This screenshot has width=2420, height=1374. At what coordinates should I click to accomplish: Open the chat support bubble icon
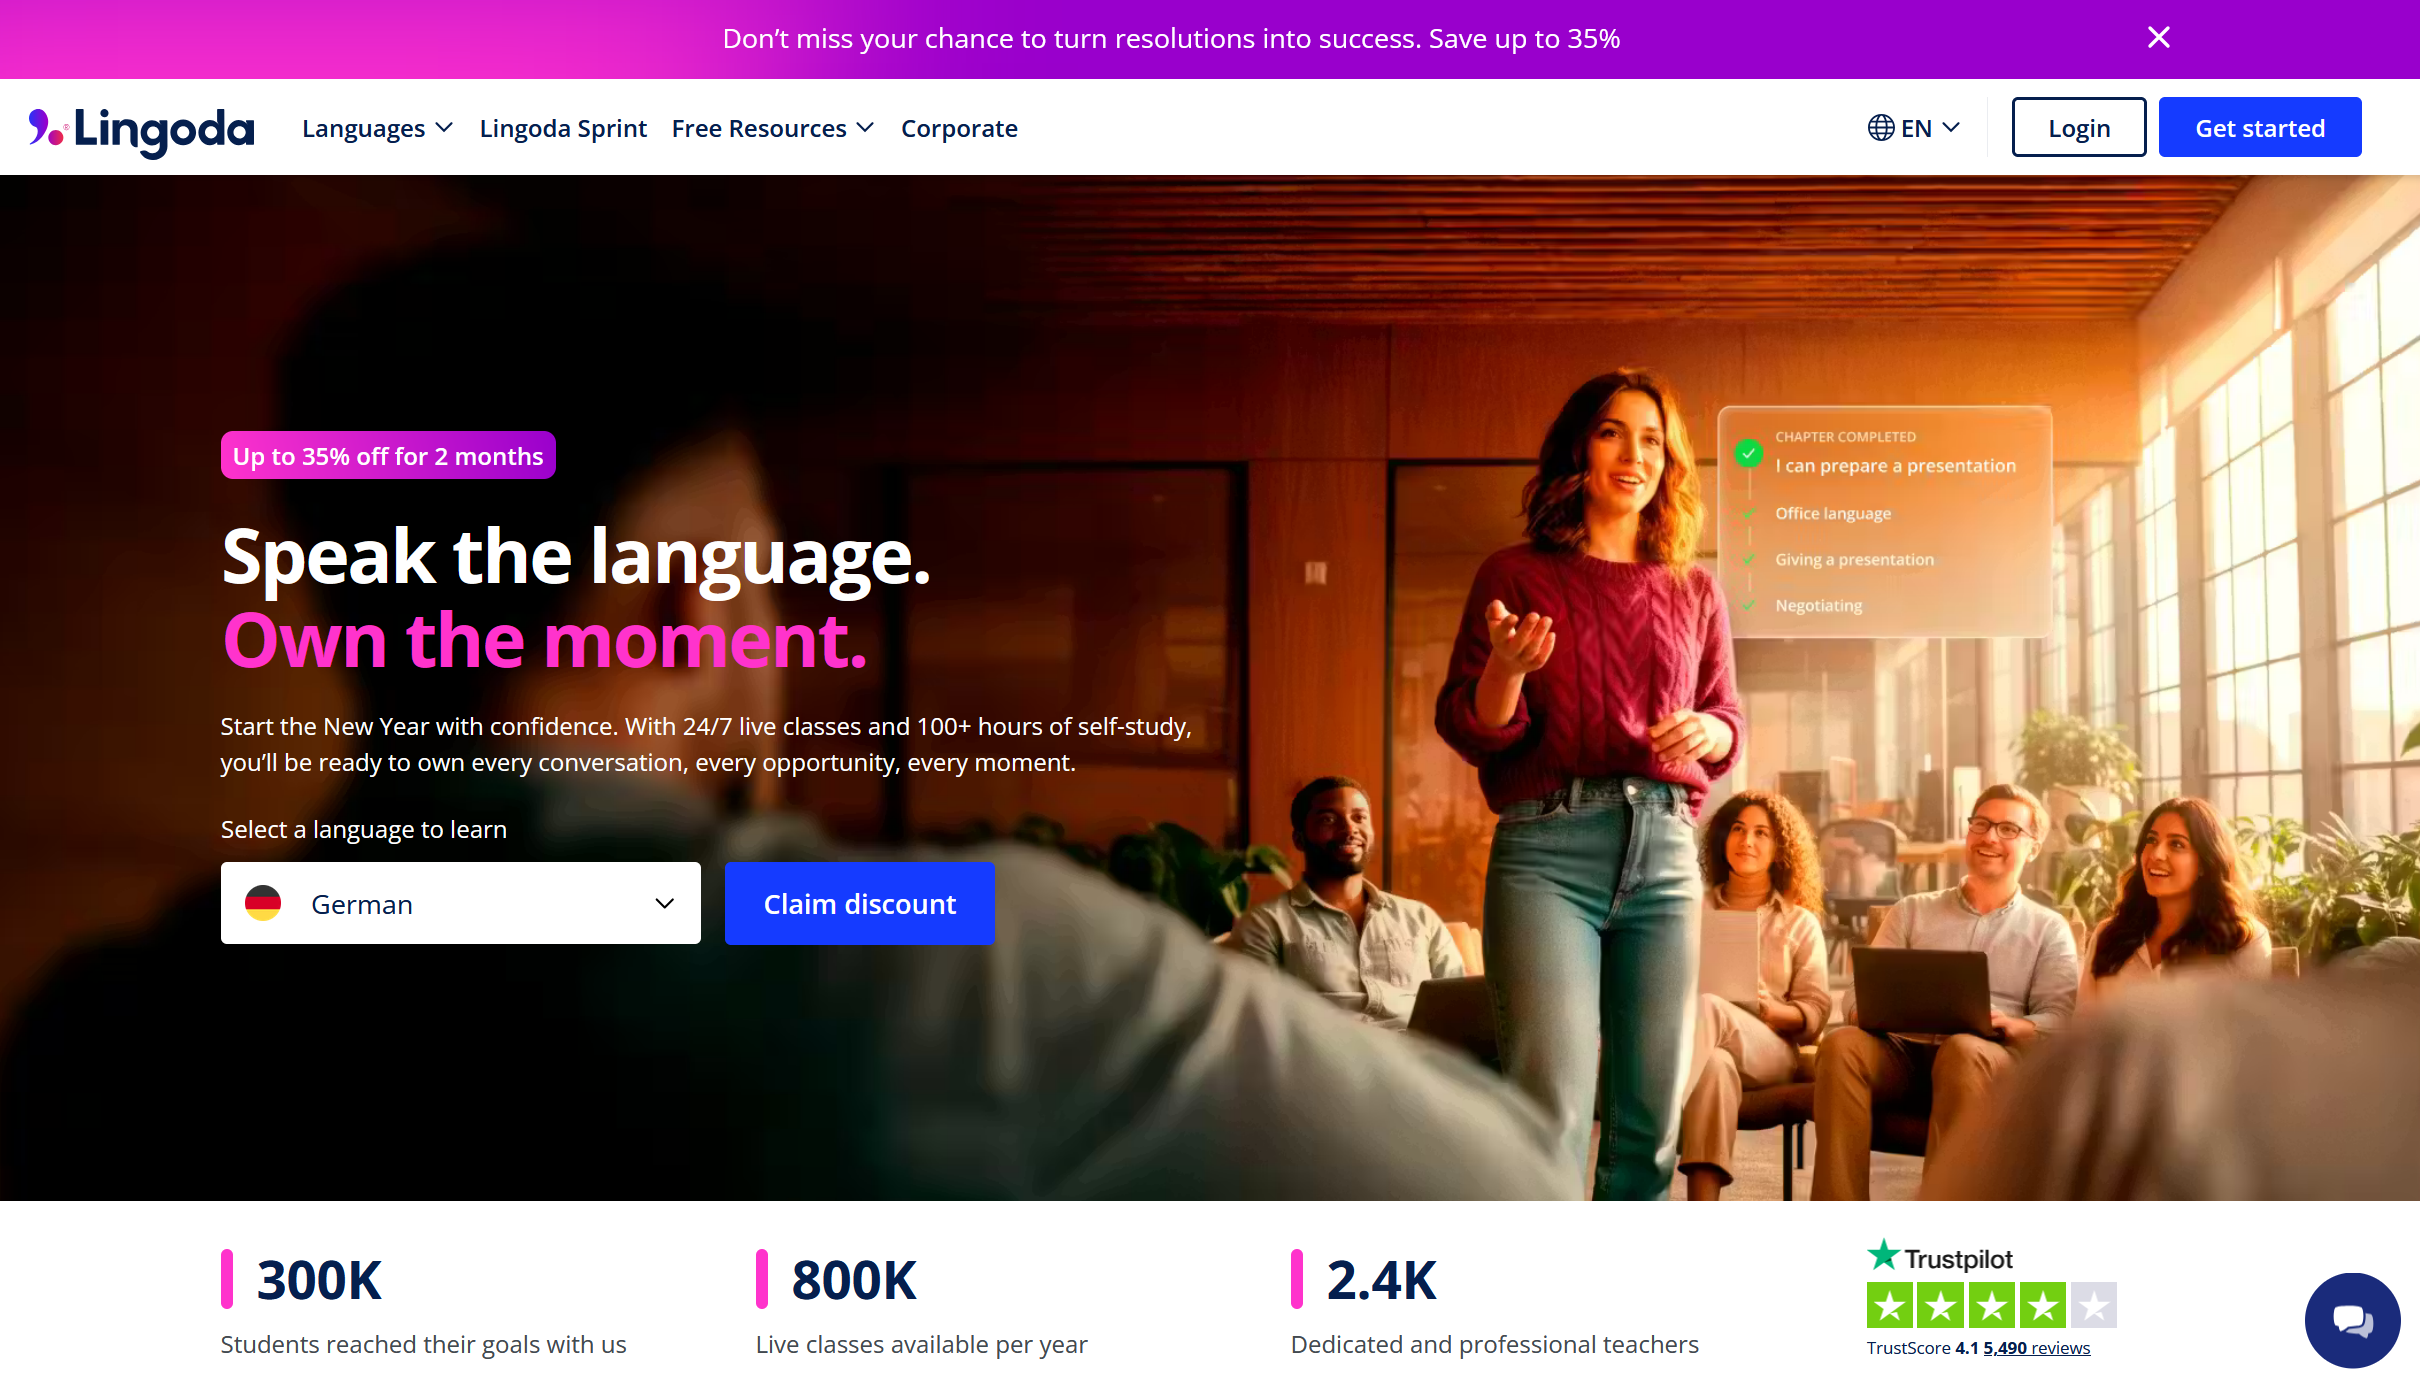(x=2352, y=1320)
